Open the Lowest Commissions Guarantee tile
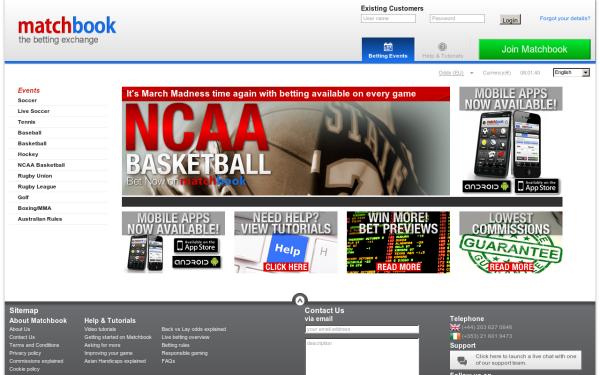 click(510, 242)
